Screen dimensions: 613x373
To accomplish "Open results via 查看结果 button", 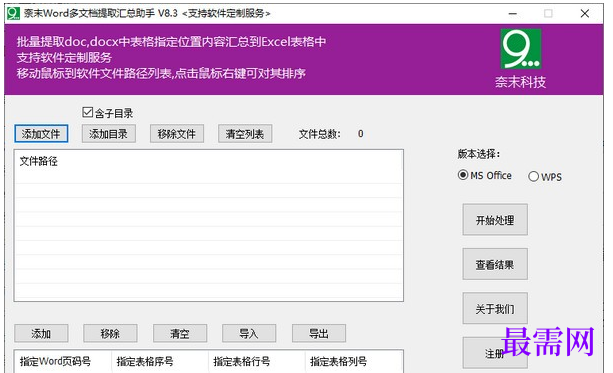I will pyautogui.click(x=495, y=264).
